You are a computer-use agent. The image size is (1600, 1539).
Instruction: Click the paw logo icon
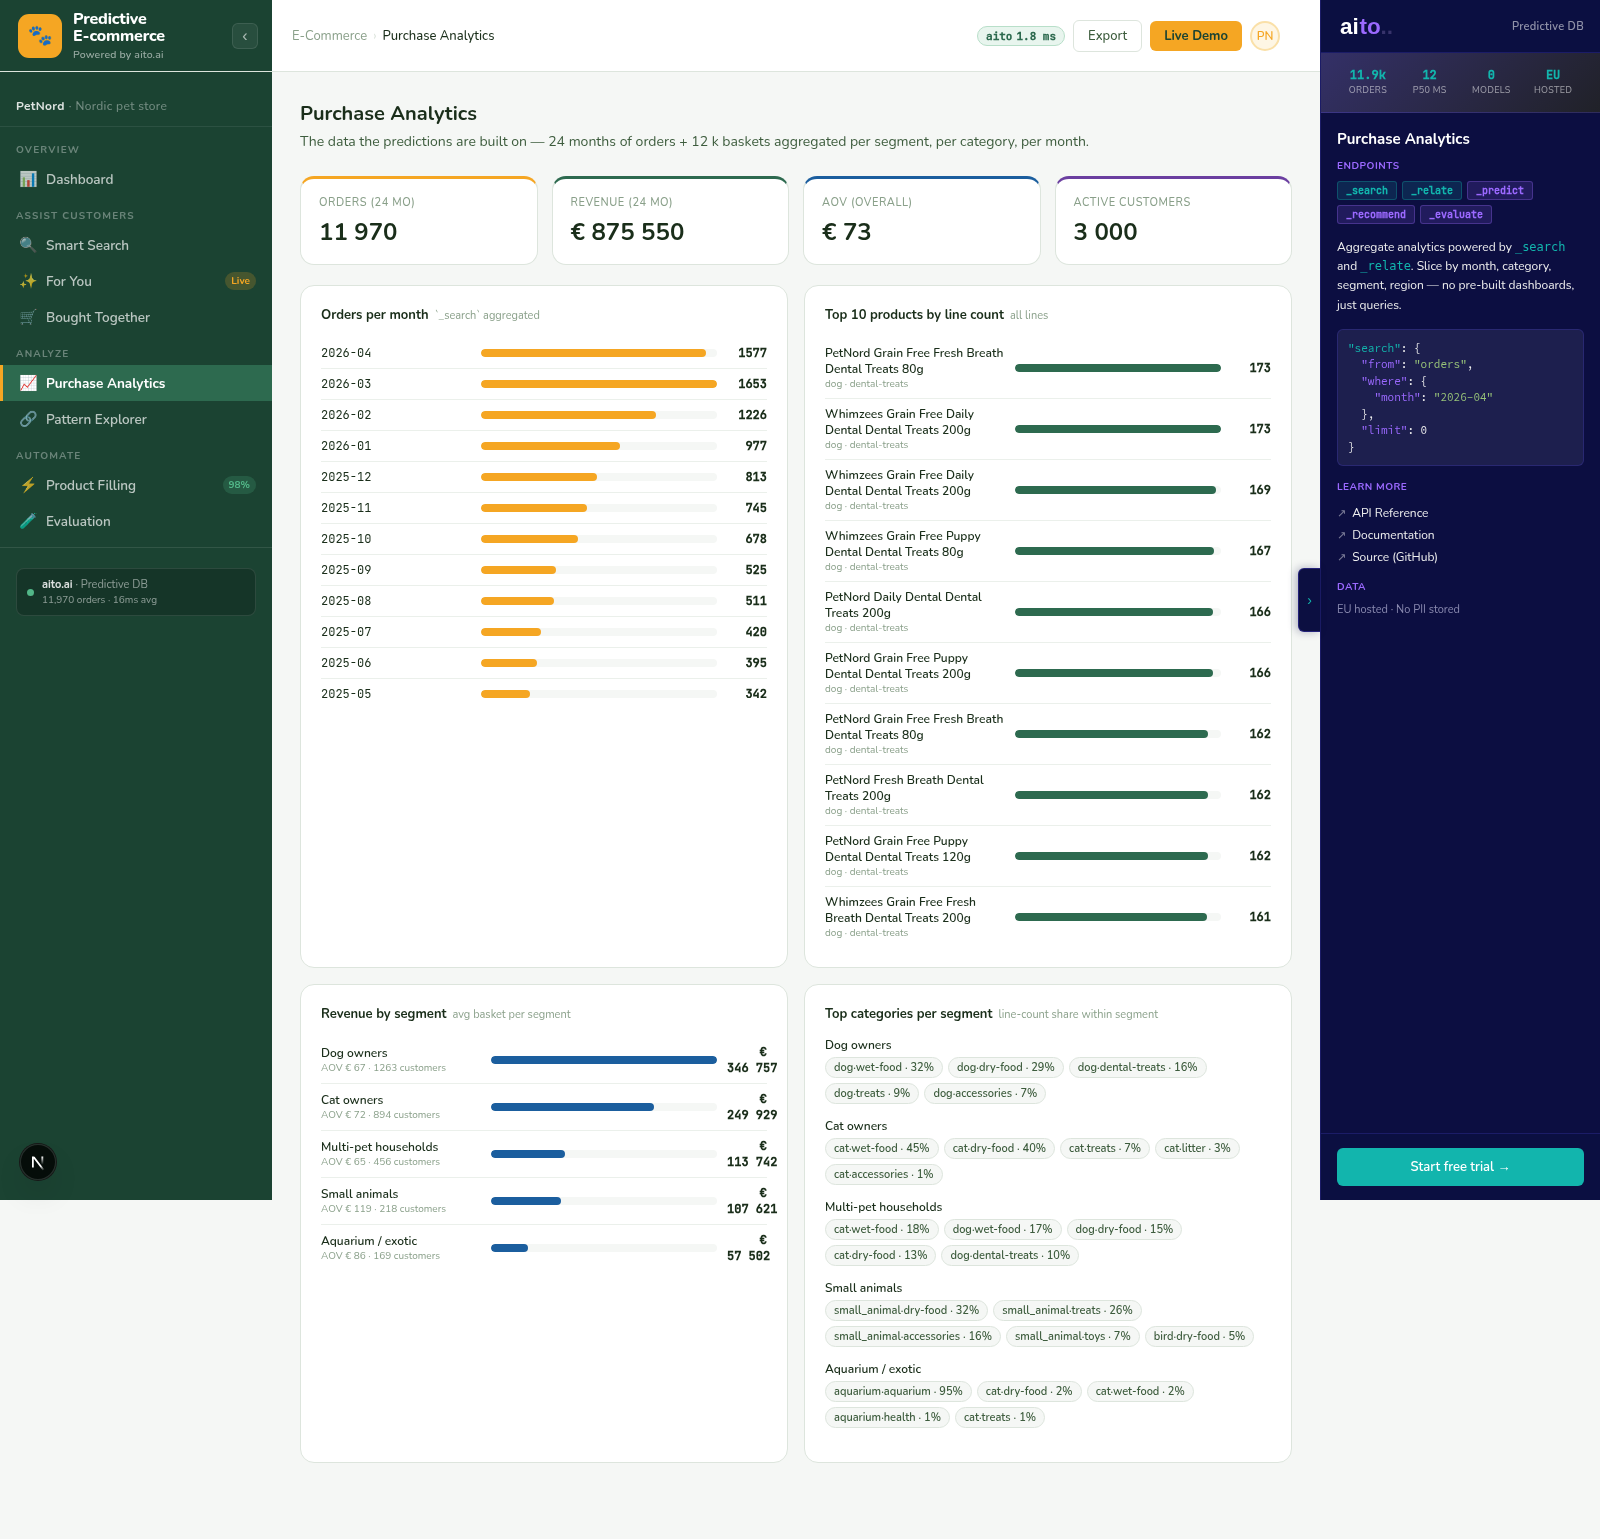pos(40,36)
